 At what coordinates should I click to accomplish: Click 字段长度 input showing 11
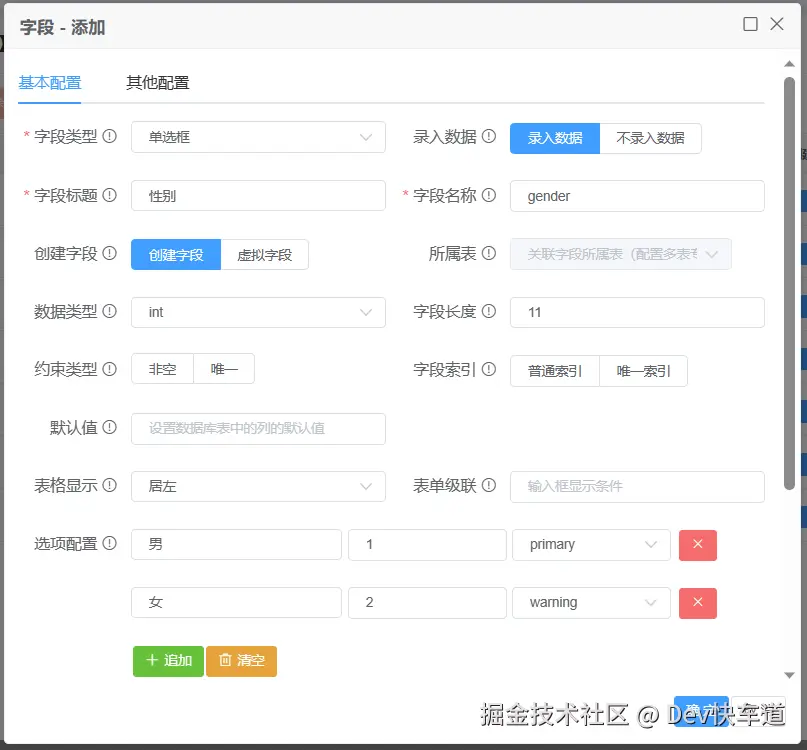[637, 312]
